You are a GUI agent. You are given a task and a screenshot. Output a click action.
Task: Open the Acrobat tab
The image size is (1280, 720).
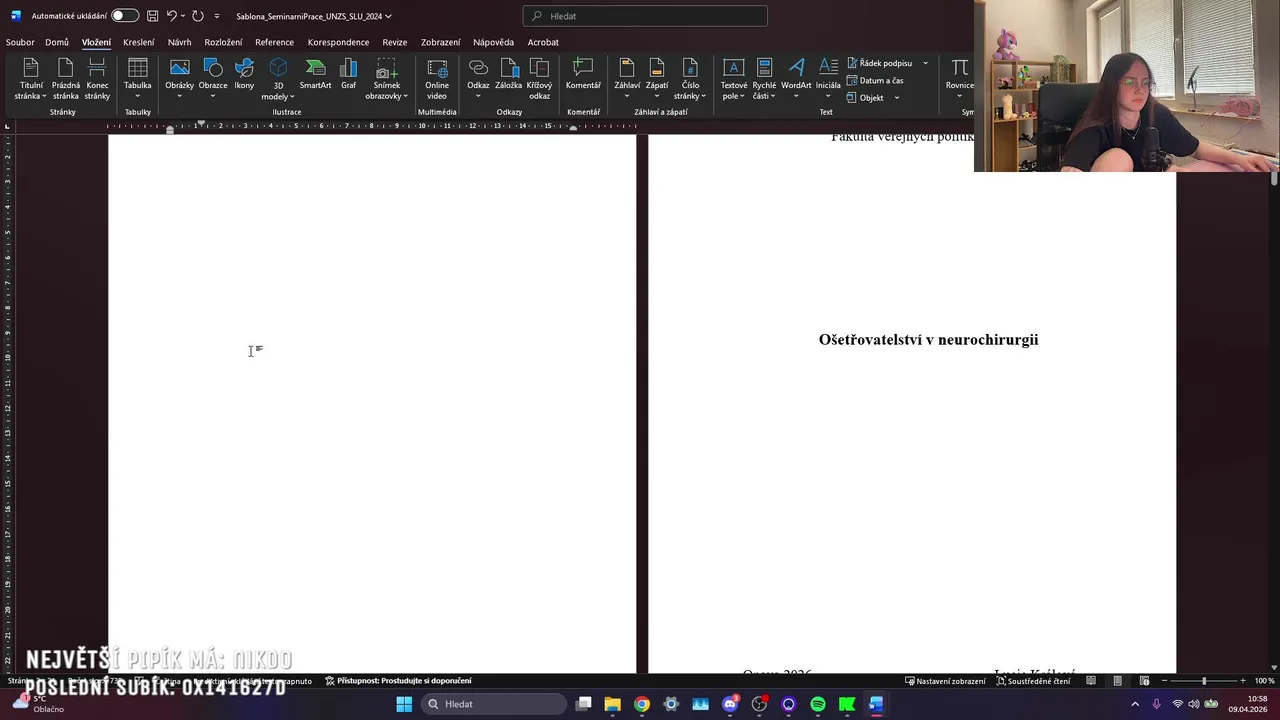coord(543,42)
